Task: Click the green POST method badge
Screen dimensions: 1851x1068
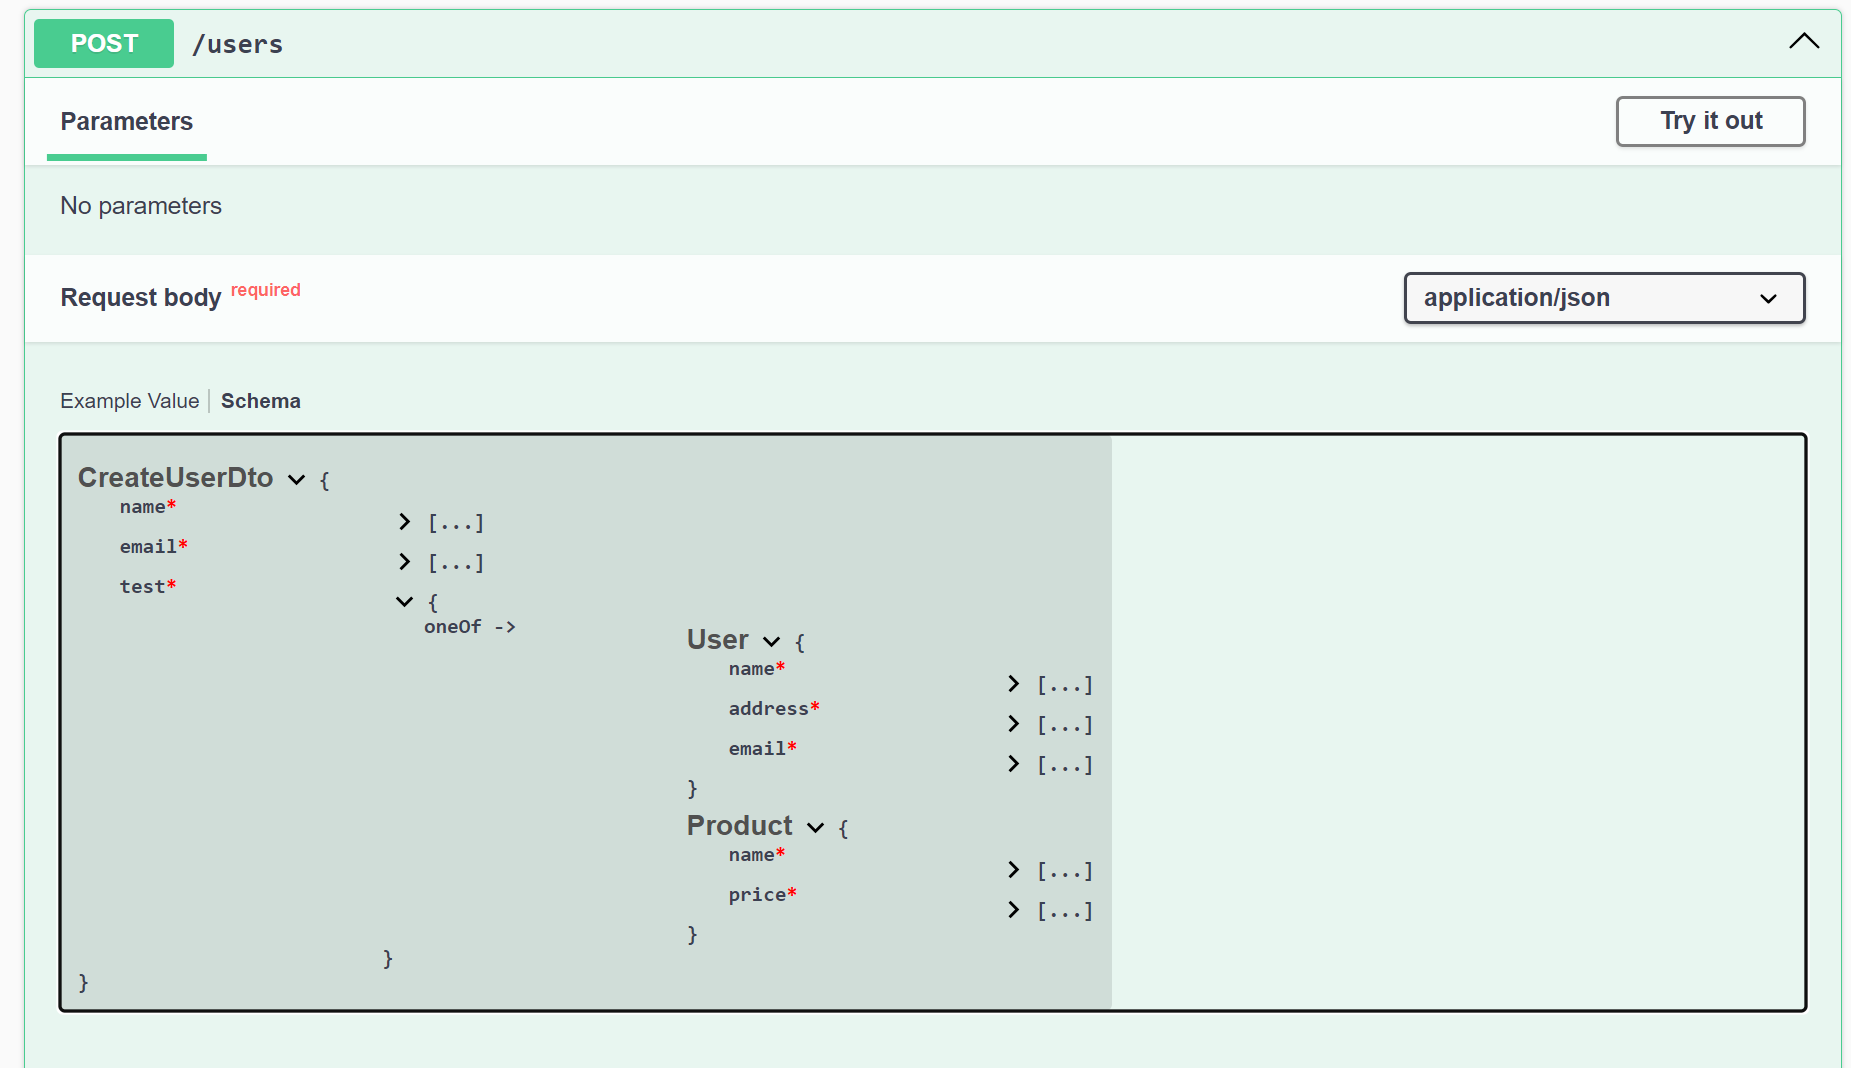Action: pos(104,44)
